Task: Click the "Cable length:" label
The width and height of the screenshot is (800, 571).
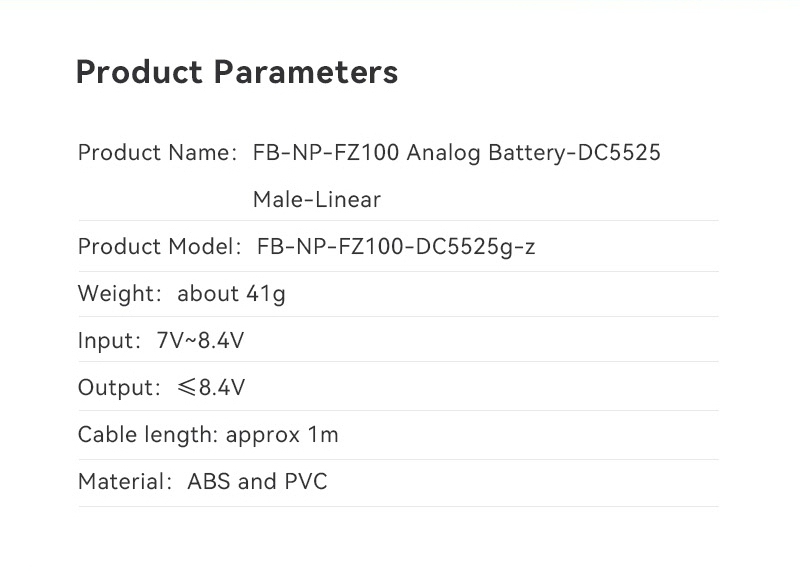Action: [148, 435]
